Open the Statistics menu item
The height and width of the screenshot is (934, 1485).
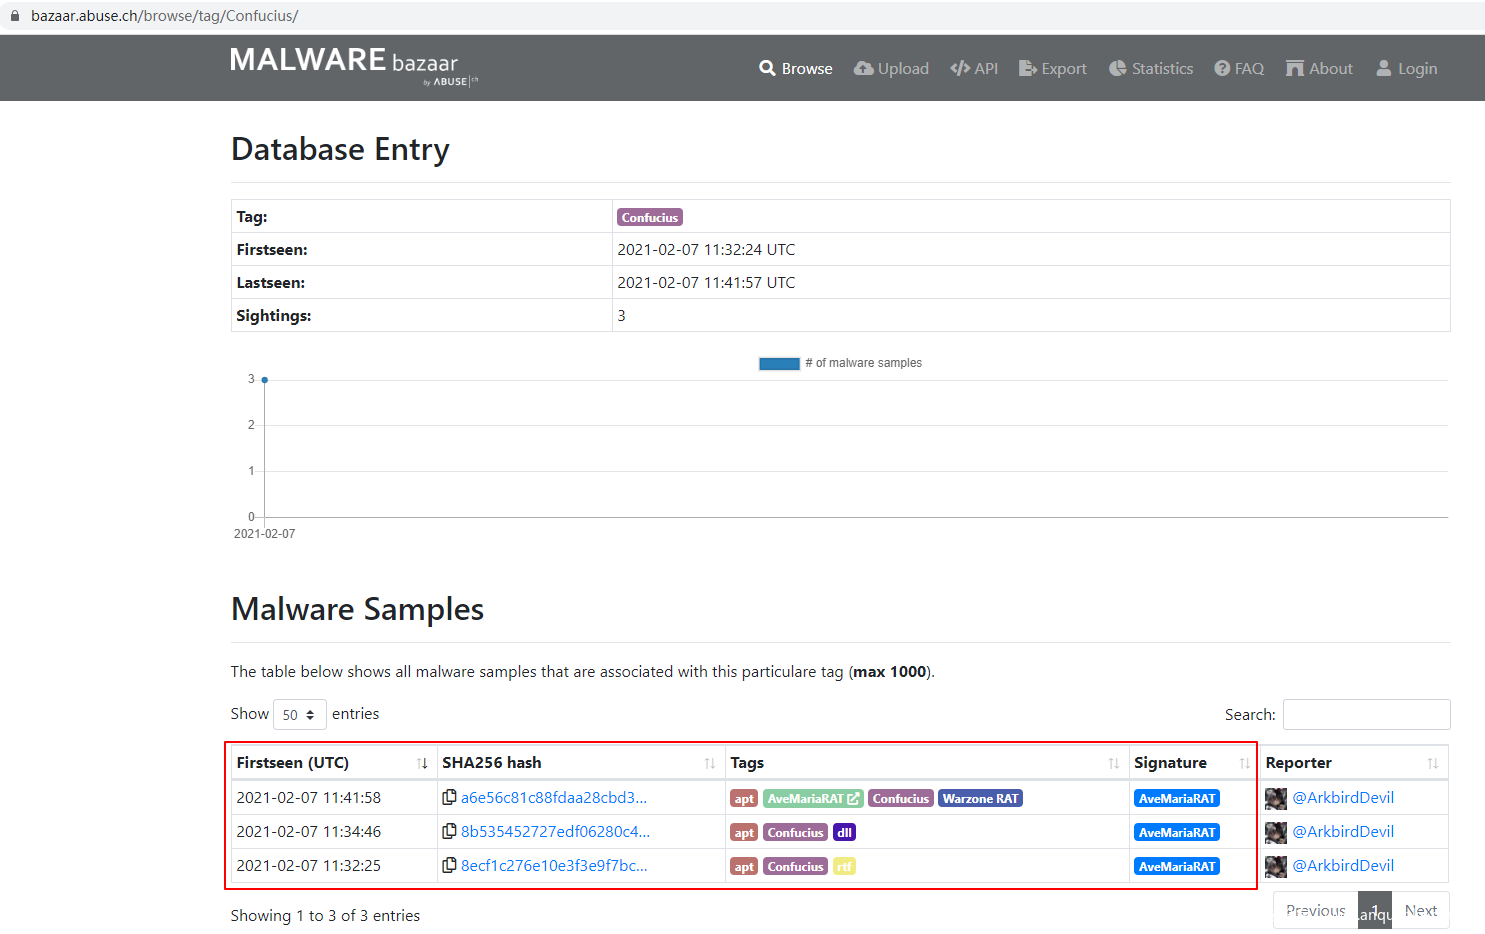1151,69
